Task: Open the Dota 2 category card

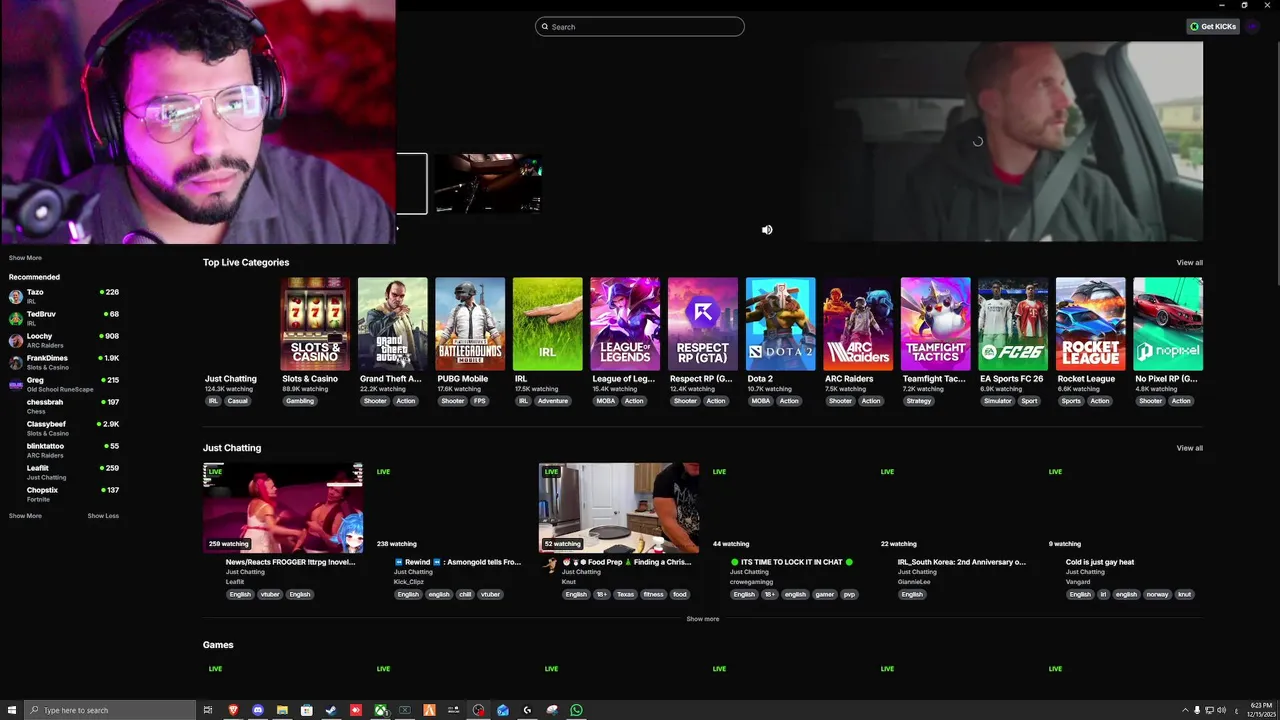Action: (x=780, y=324)
